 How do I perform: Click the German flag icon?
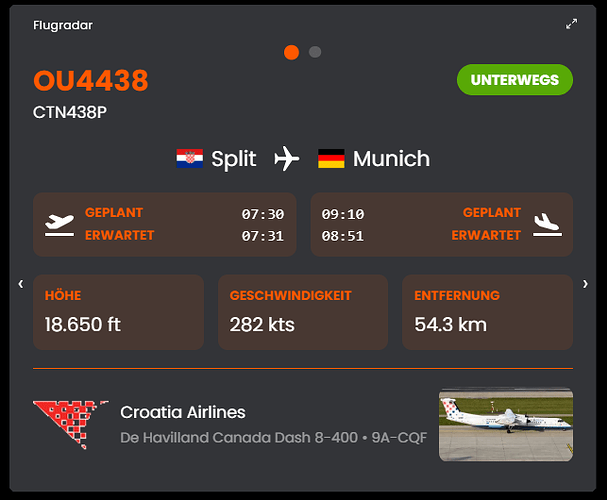click(x=331, y=159)
